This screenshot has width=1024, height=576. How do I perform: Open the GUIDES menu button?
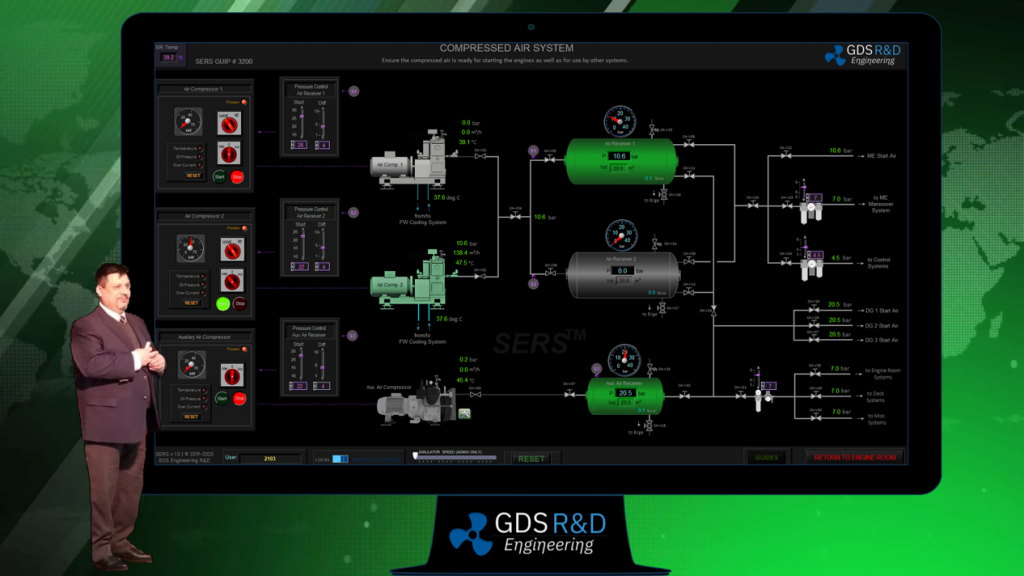coord(767,458)
